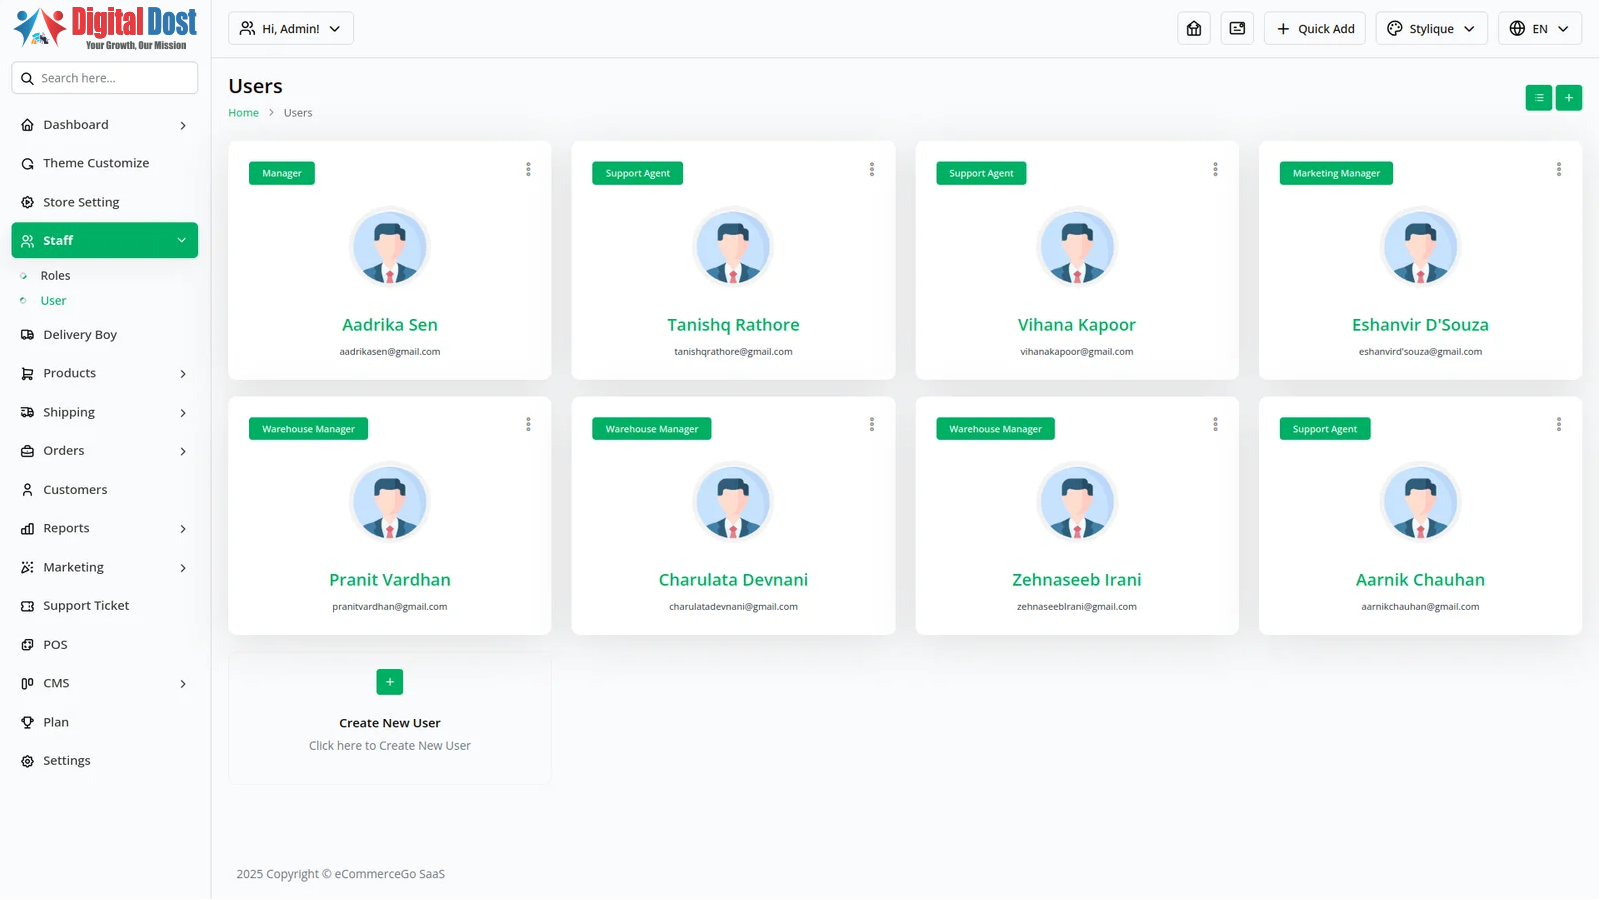Click the Home breadcrumb link
Viewport: 1600px width, 900px height.
pyautogui.click(x=243, y=113)
